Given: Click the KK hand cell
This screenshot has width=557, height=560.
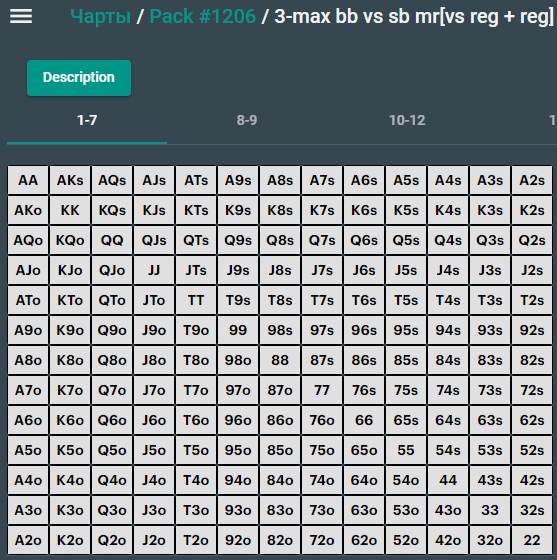Looking at the screenshot, I should pyautogui.click(x=70, y=210).
